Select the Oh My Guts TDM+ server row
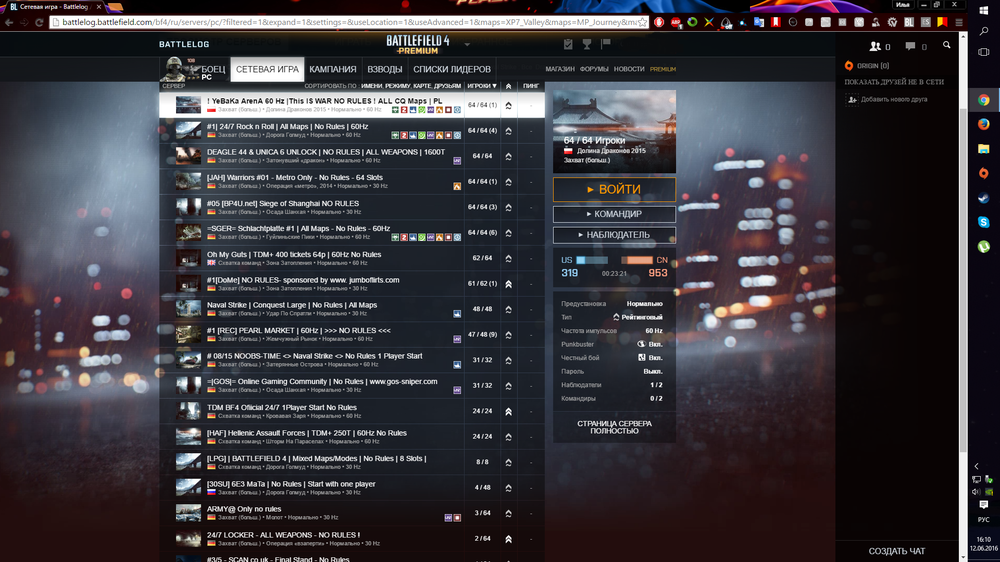Image resolution: width=1000 pixels, height=562 pixels. click(352, 258)
